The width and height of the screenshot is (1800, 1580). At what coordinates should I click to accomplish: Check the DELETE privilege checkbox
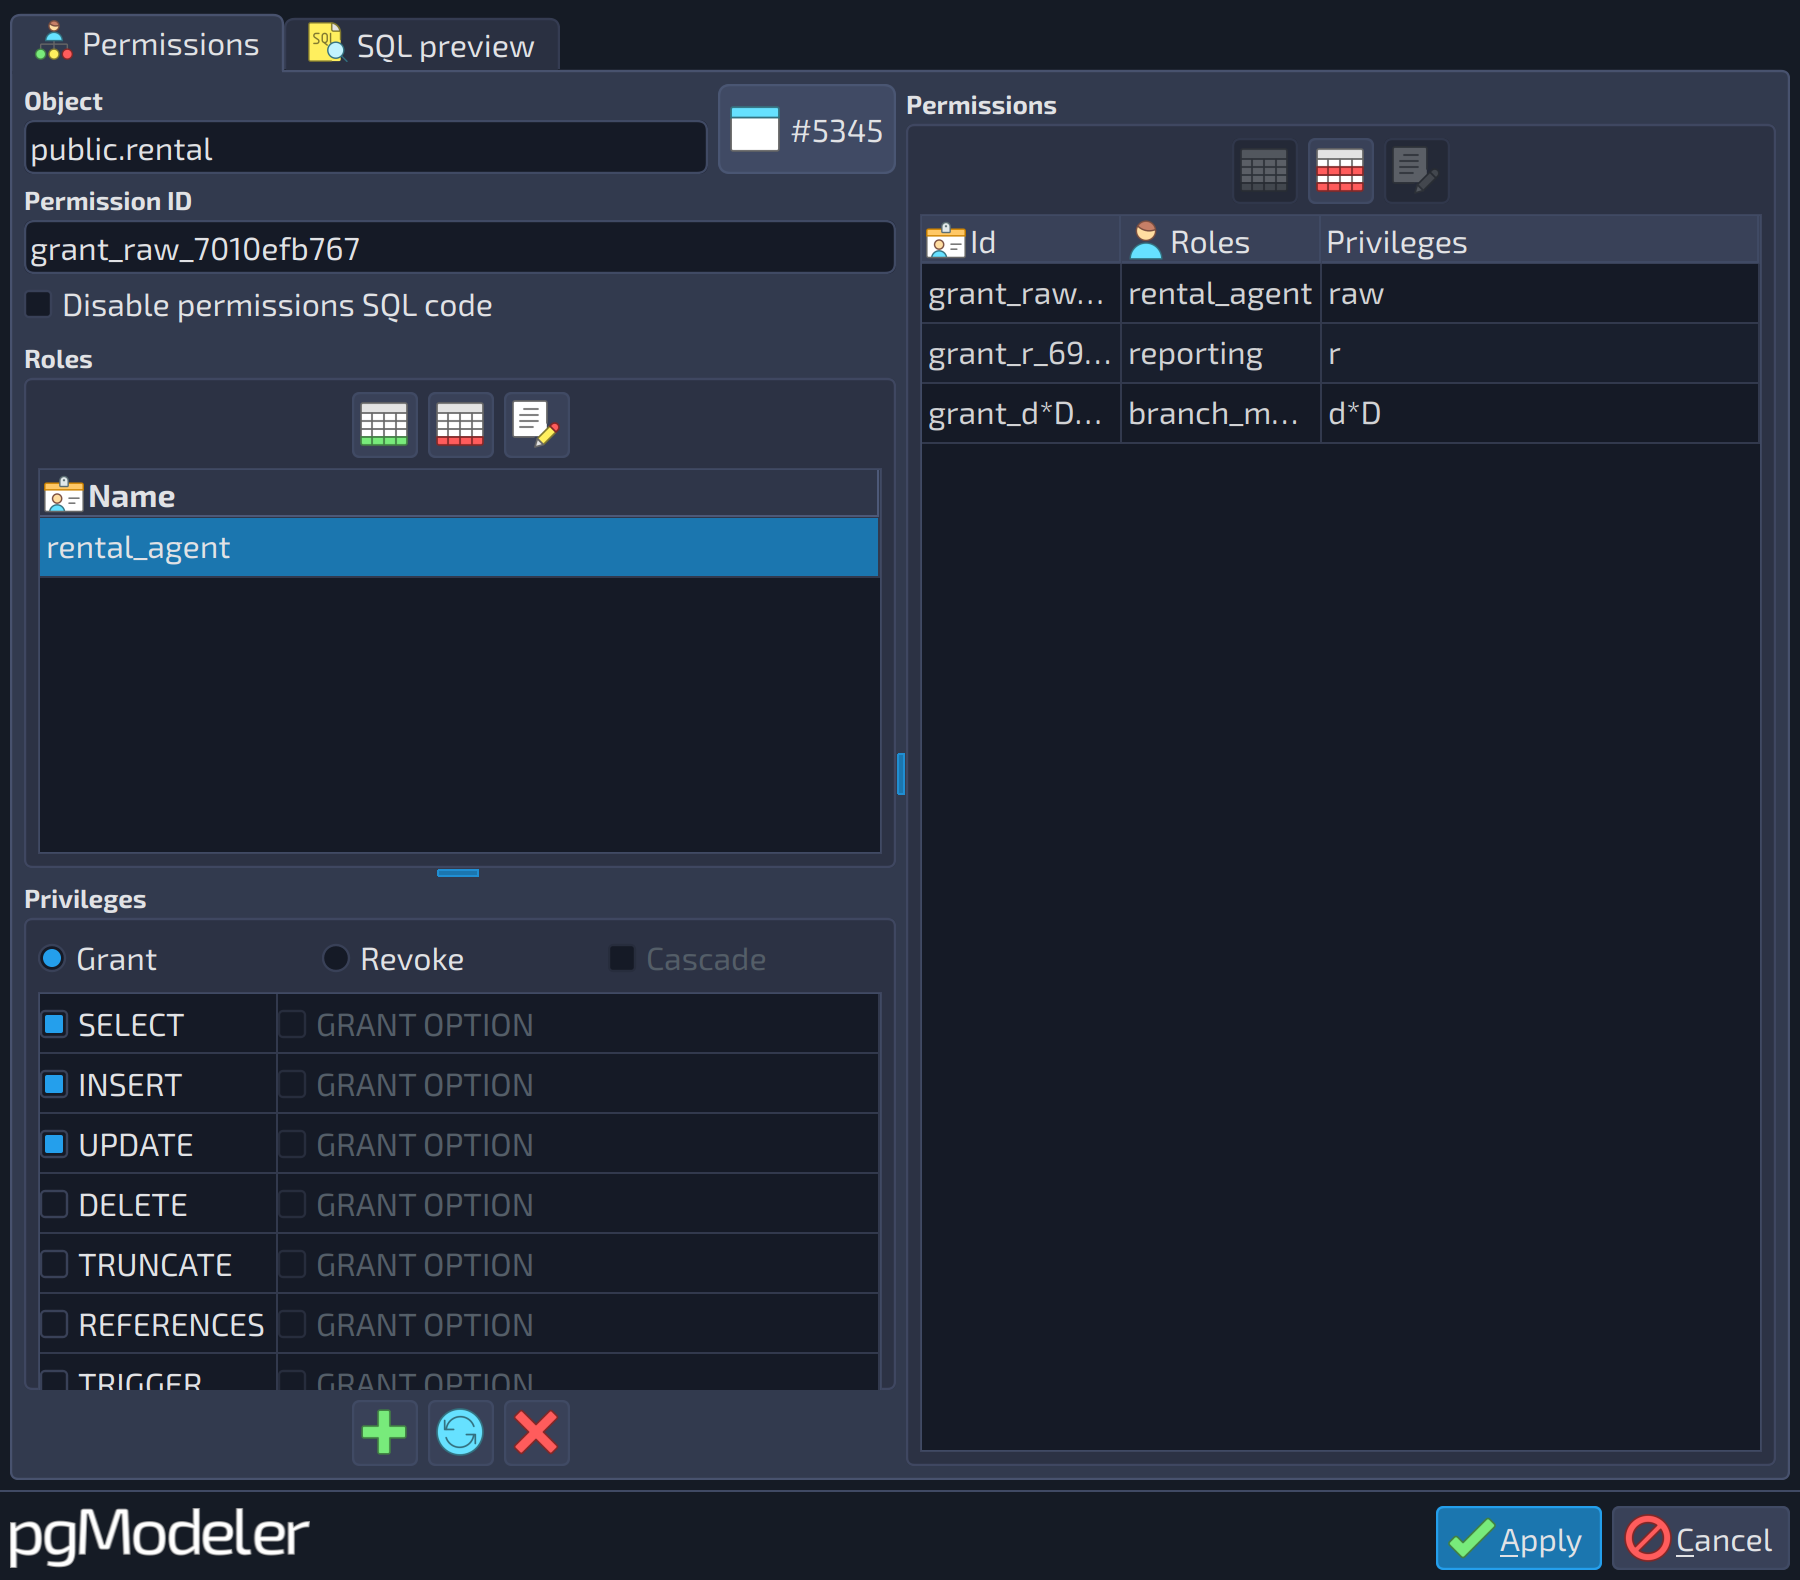55,1204
